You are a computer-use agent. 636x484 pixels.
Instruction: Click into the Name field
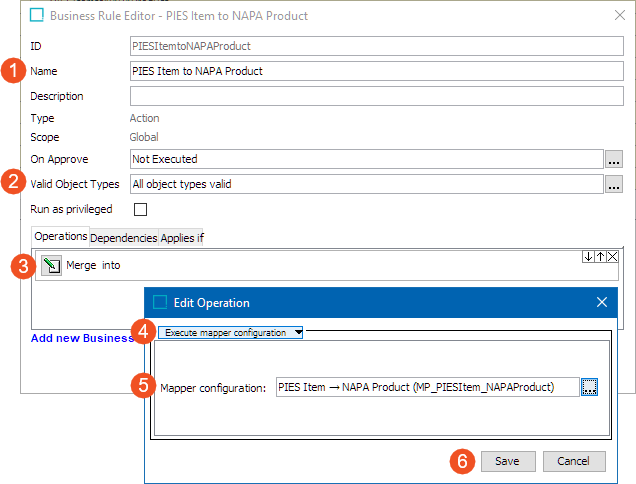coord(377,71)
